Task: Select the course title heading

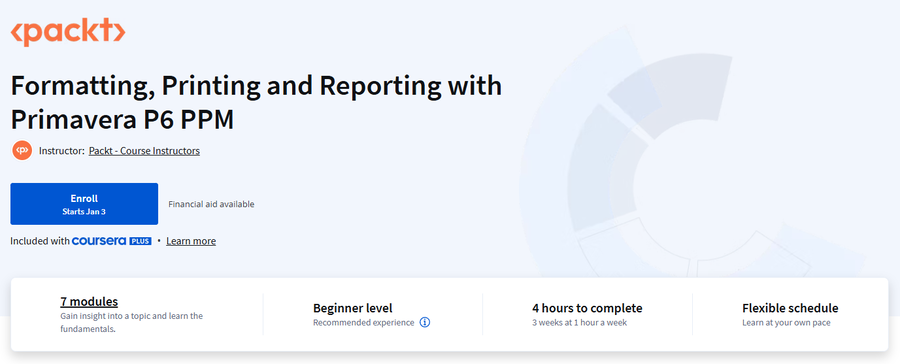Action: (256, 103)
